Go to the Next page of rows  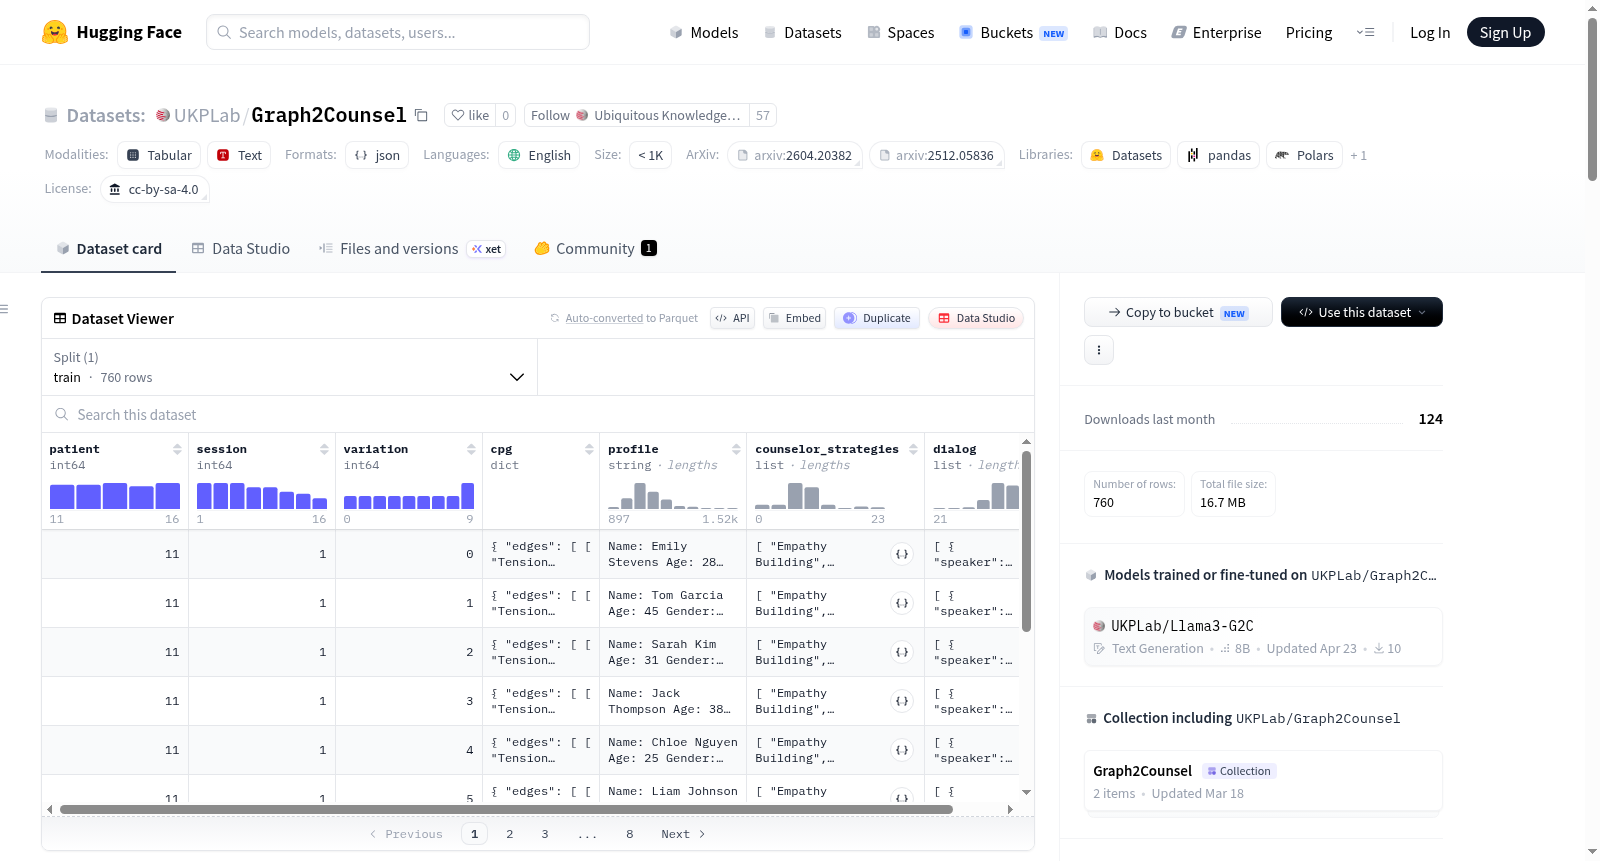683,834
